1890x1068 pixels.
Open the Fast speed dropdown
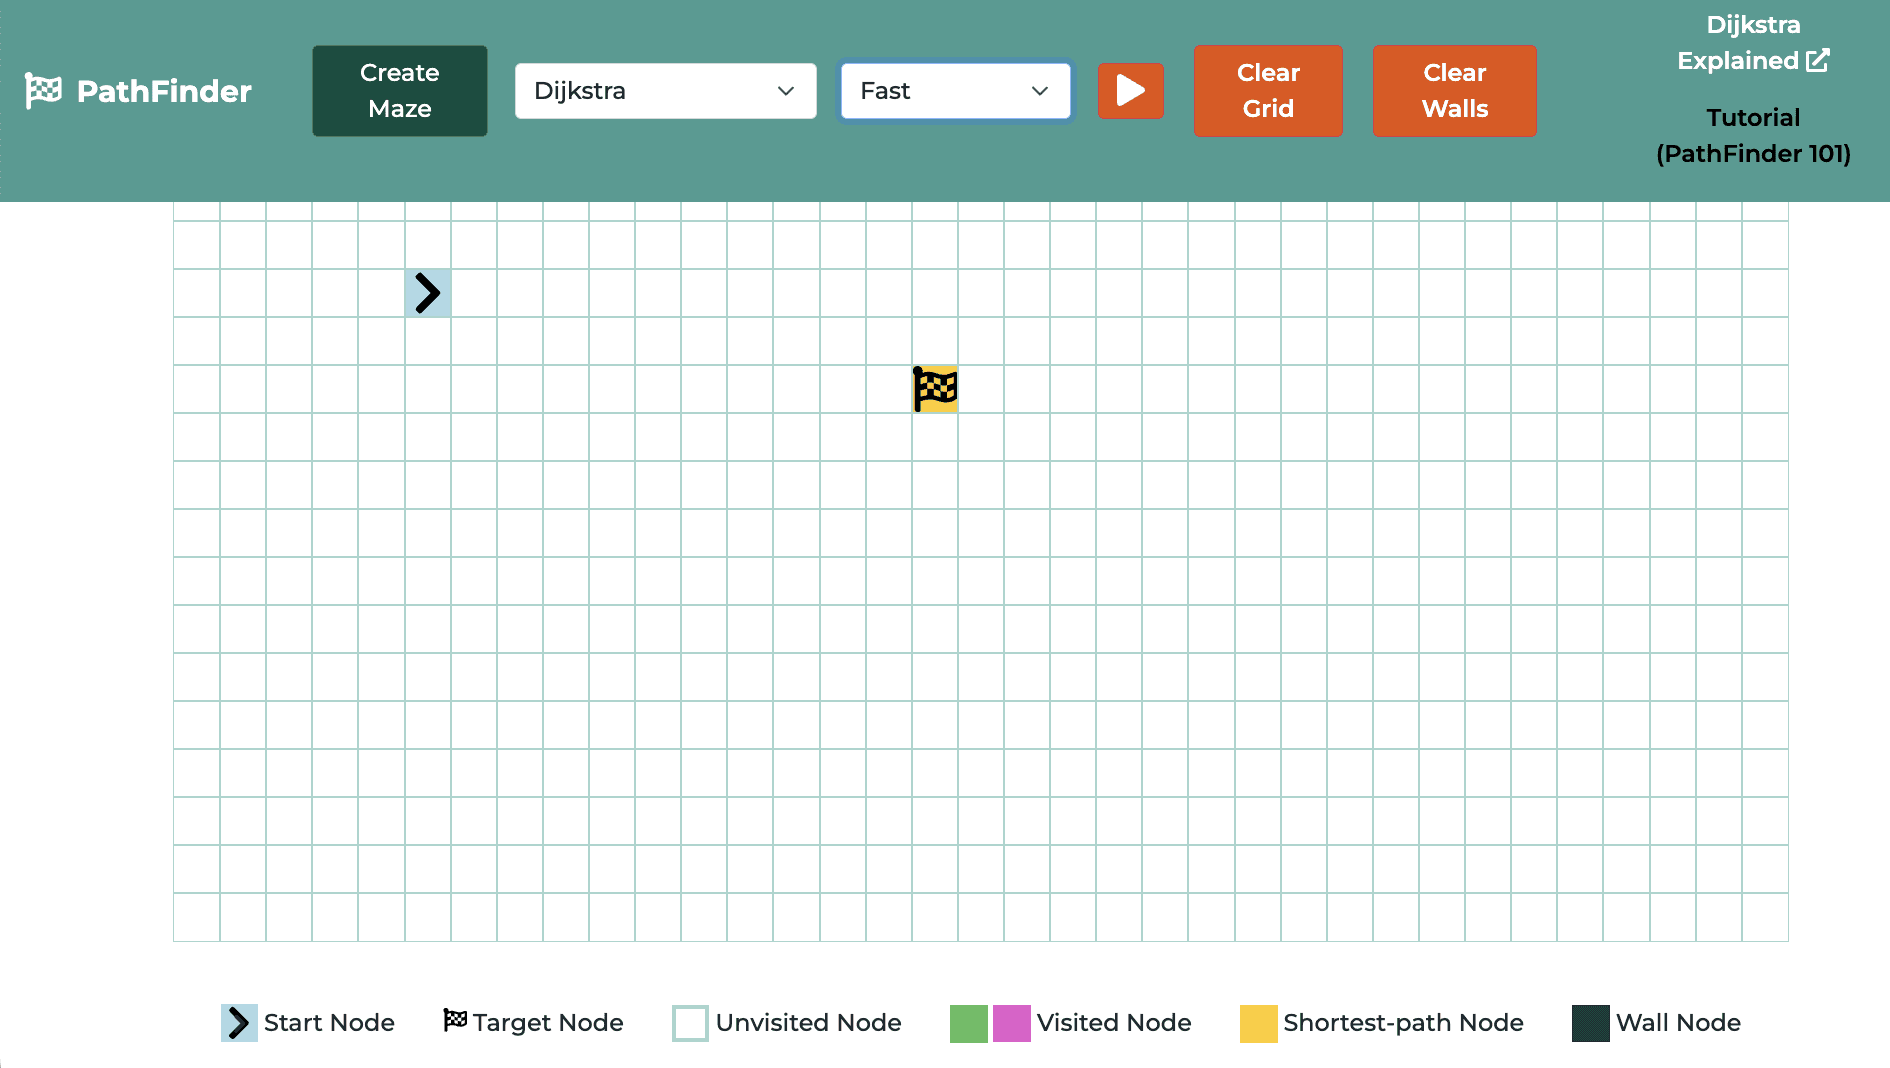pyautogui.click(x=956, y=91)
